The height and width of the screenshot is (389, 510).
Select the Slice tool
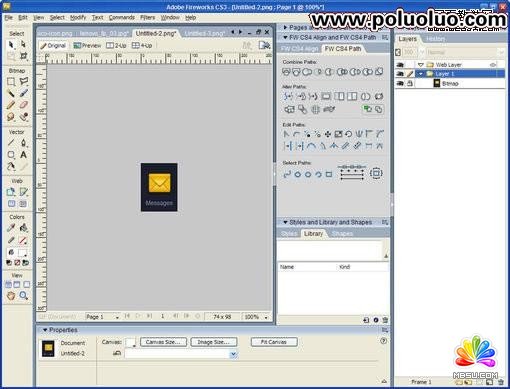[23, 192]
